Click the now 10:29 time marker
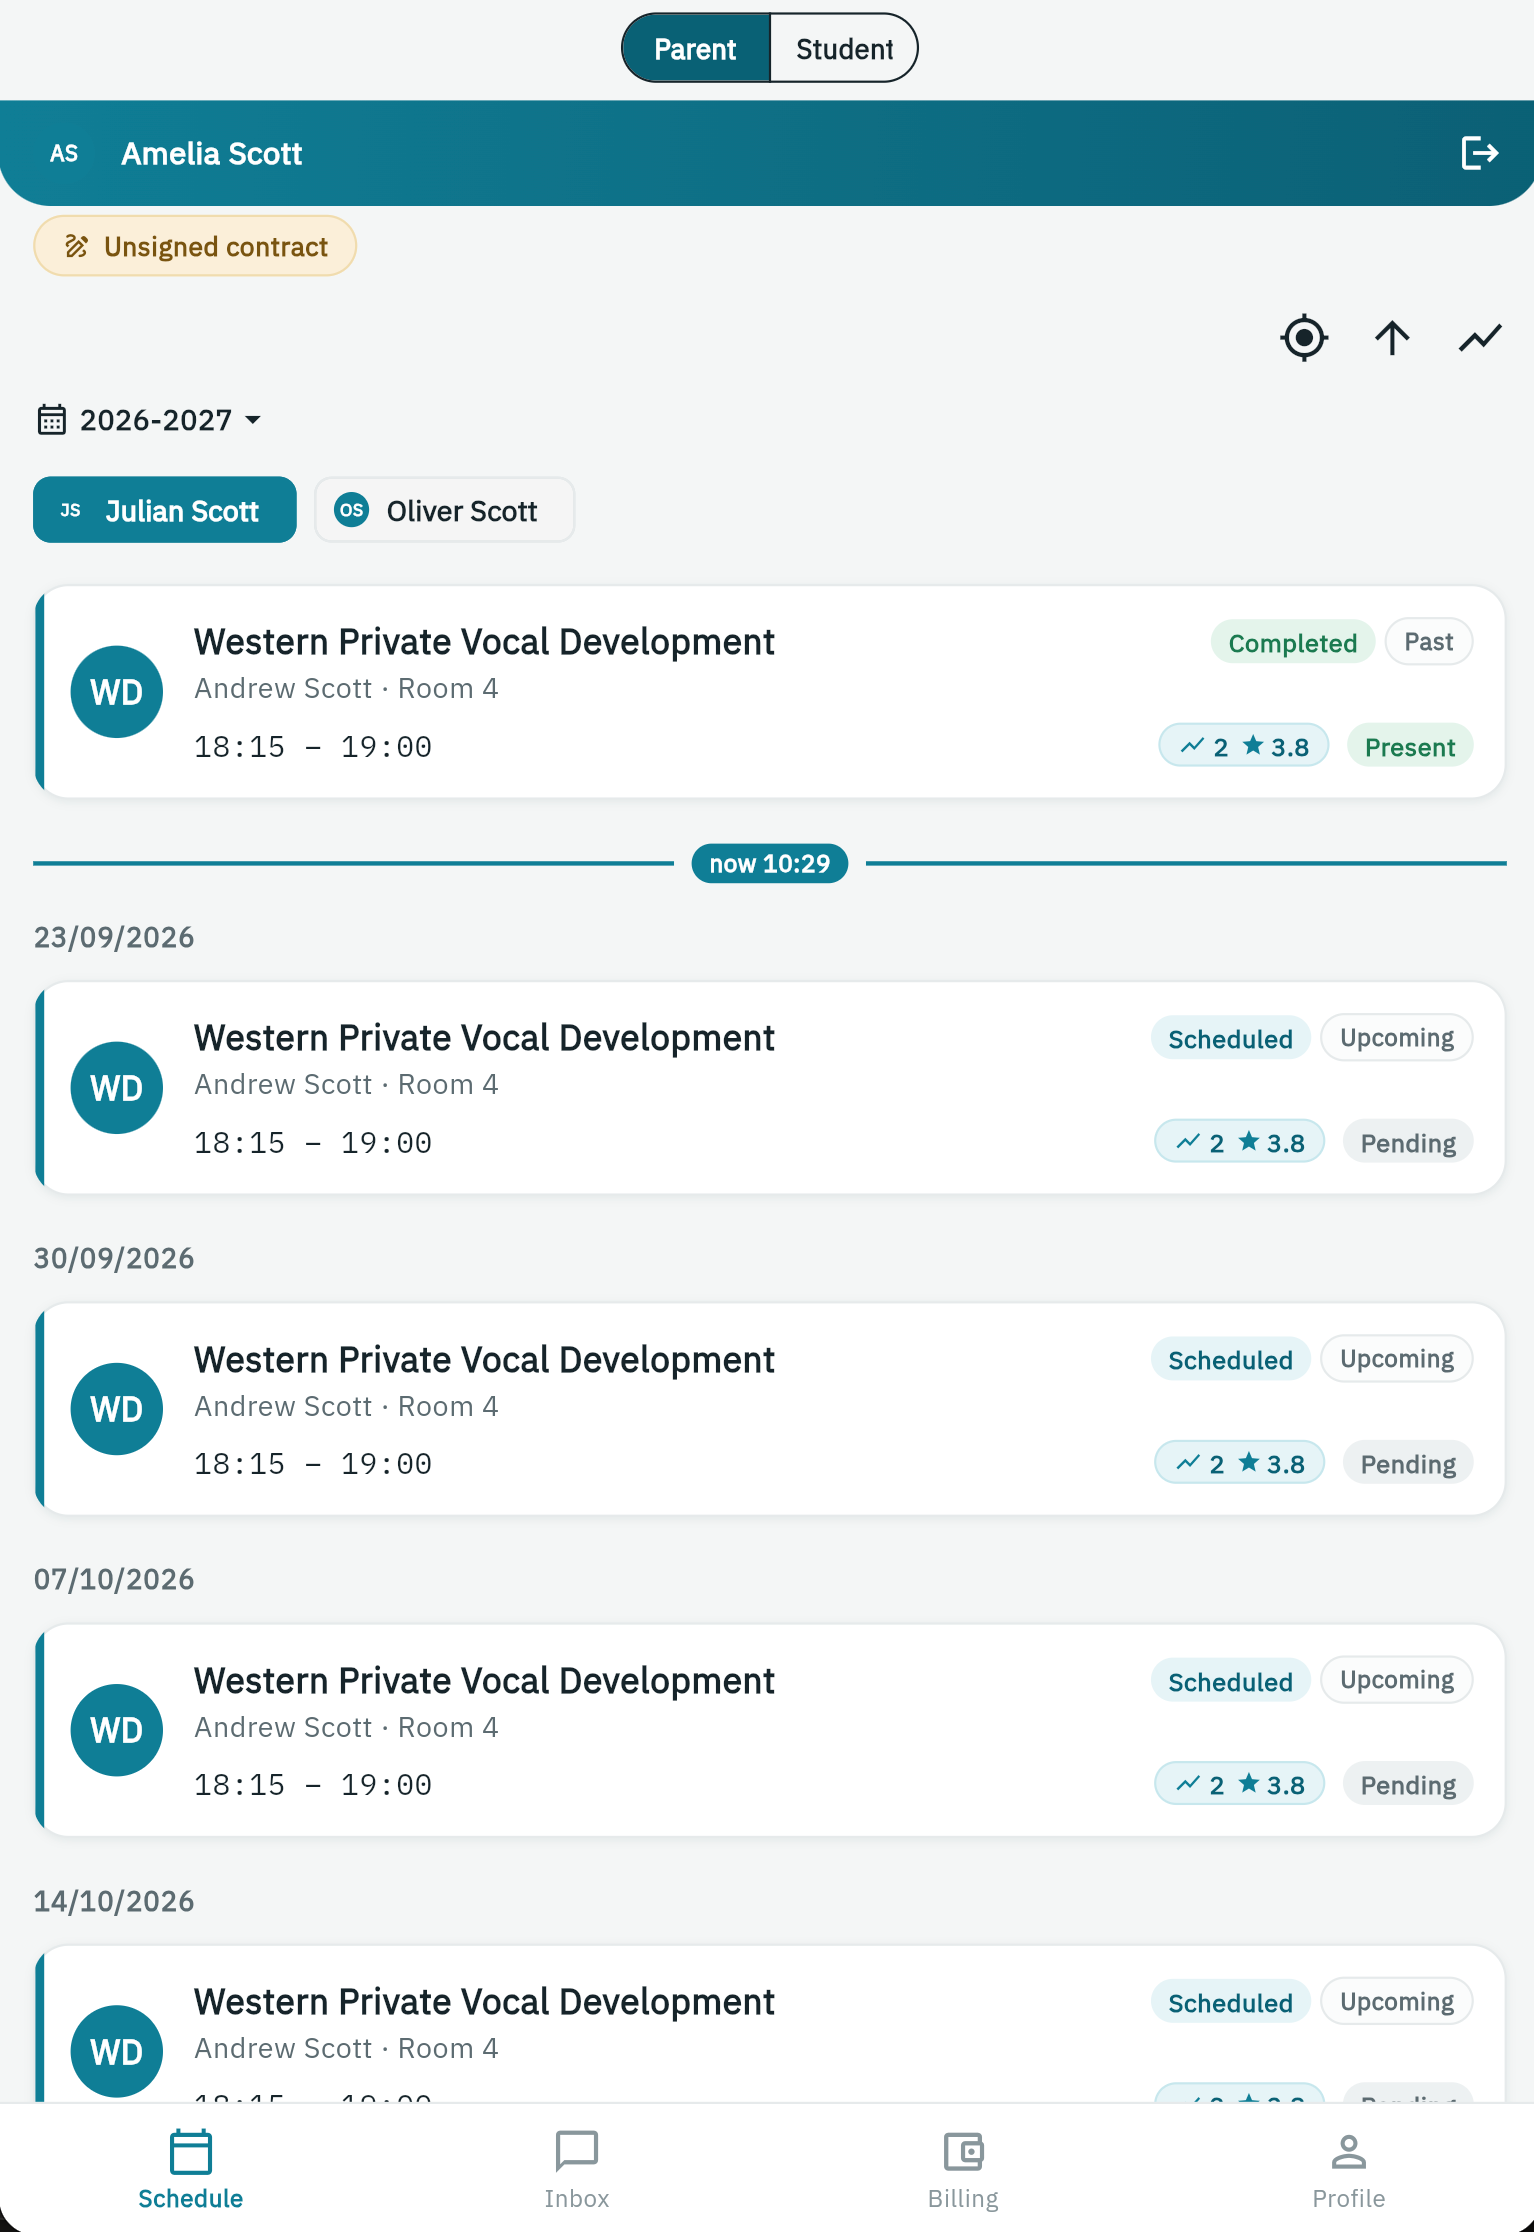This screenshot has width=1534, height=2232. (x=770, y=863)
